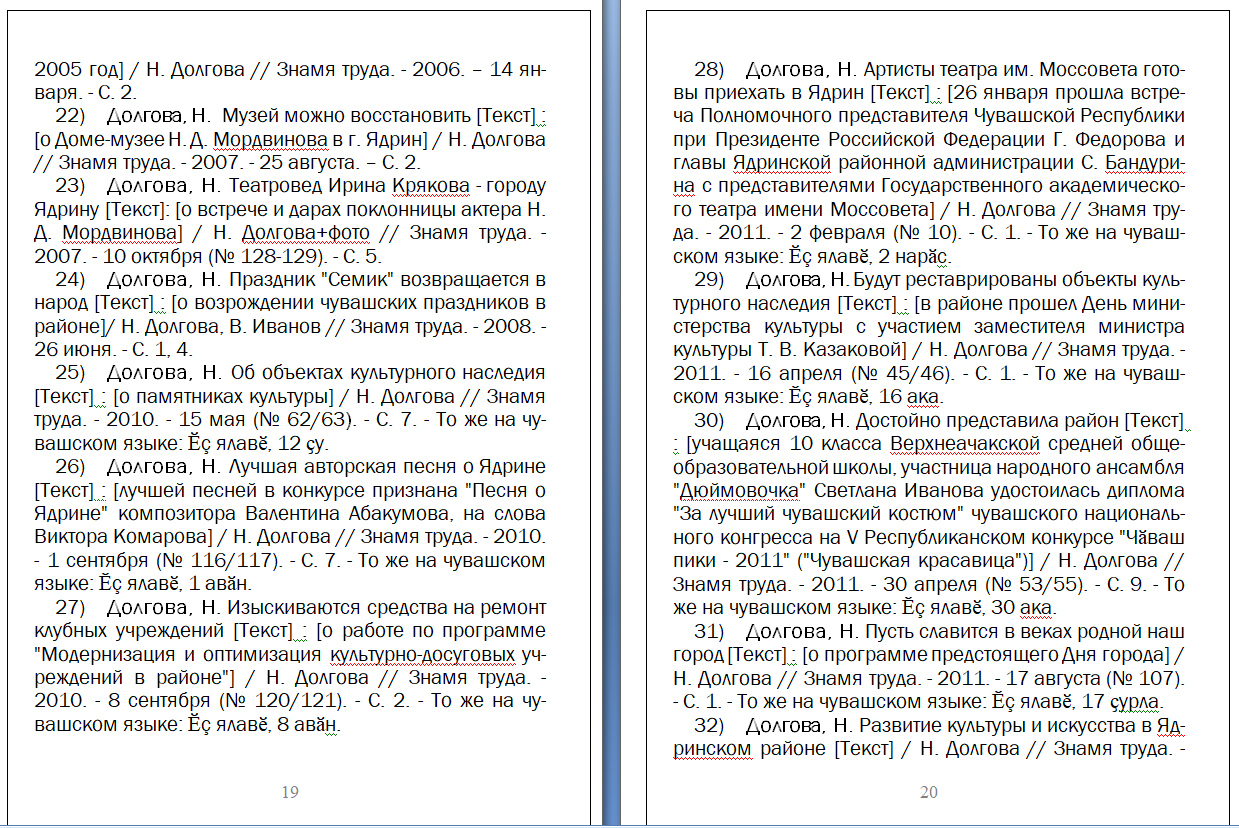The image size is (1239, 828).
Task: Click the entry number "23)"
Action: 68,186
